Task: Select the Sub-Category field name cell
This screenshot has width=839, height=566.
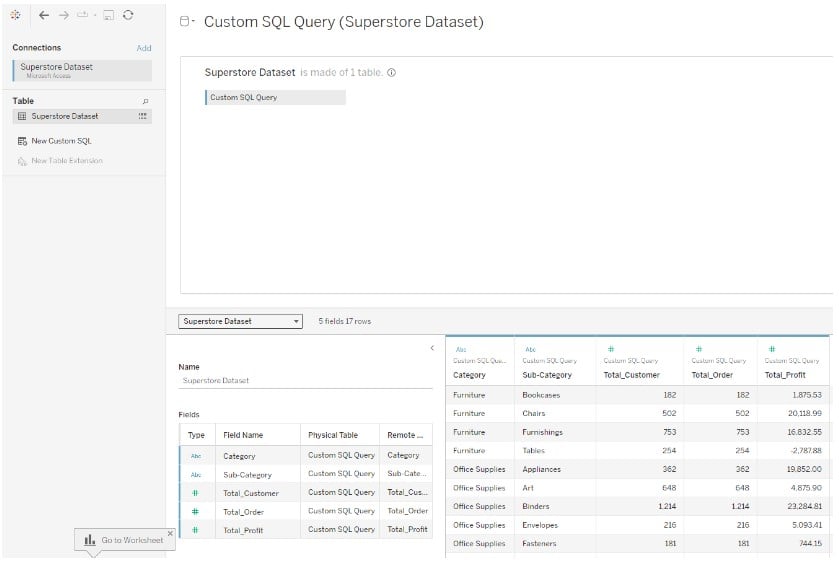Action: pos(258,475)
